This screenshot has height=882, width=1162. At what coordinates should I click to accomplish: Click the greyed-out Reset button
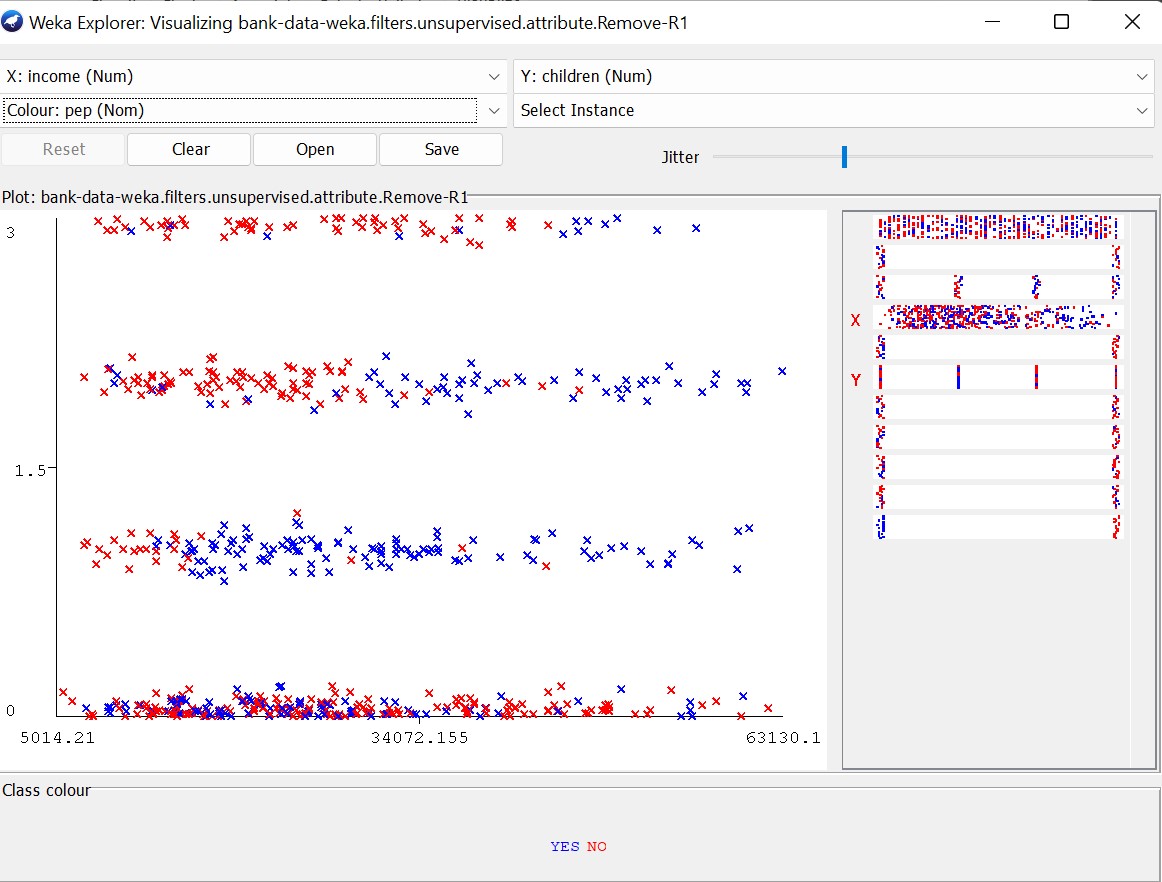pos(63,149)
